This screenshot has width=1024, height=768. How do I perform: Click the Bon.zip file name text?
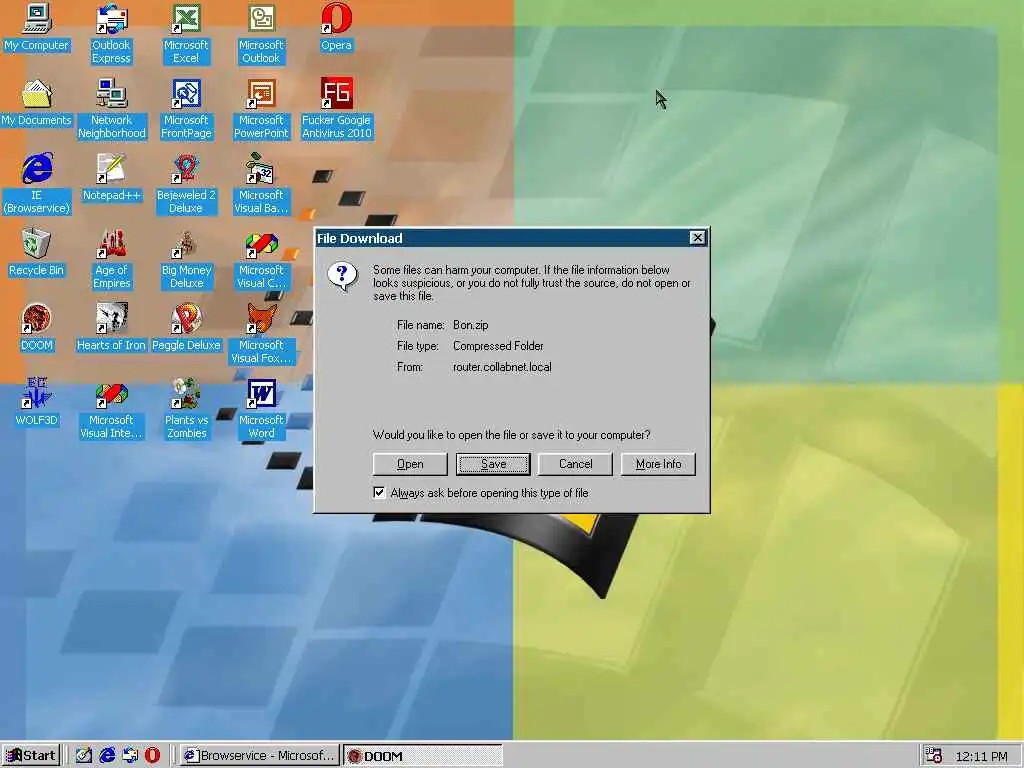click(x=471, y=325)
